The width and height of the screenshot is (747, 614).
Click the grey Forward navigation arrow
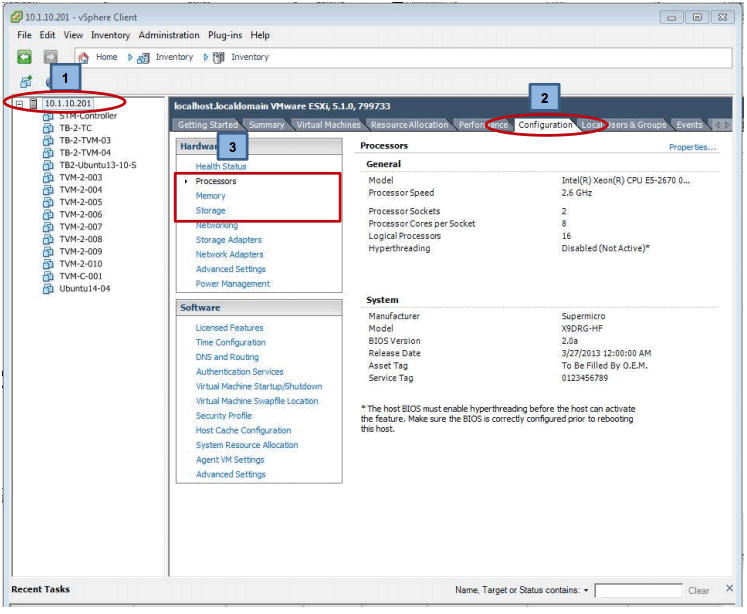pyautogui.click(x=50, y=57)
